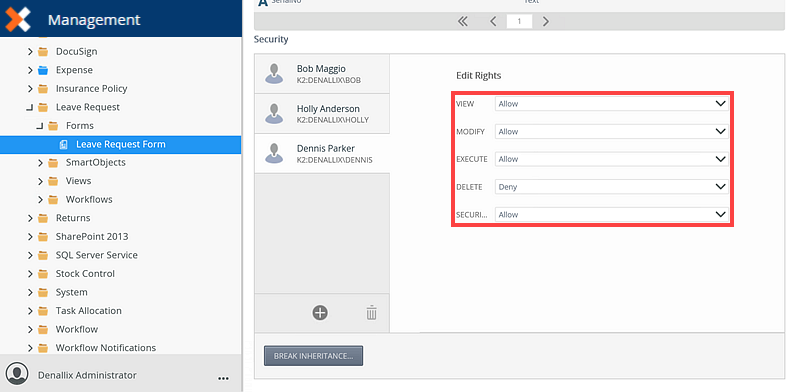This screenshot has width=798, height=392.
Task: Click the SharePoint 2013 label
Action: pos(92,237)
